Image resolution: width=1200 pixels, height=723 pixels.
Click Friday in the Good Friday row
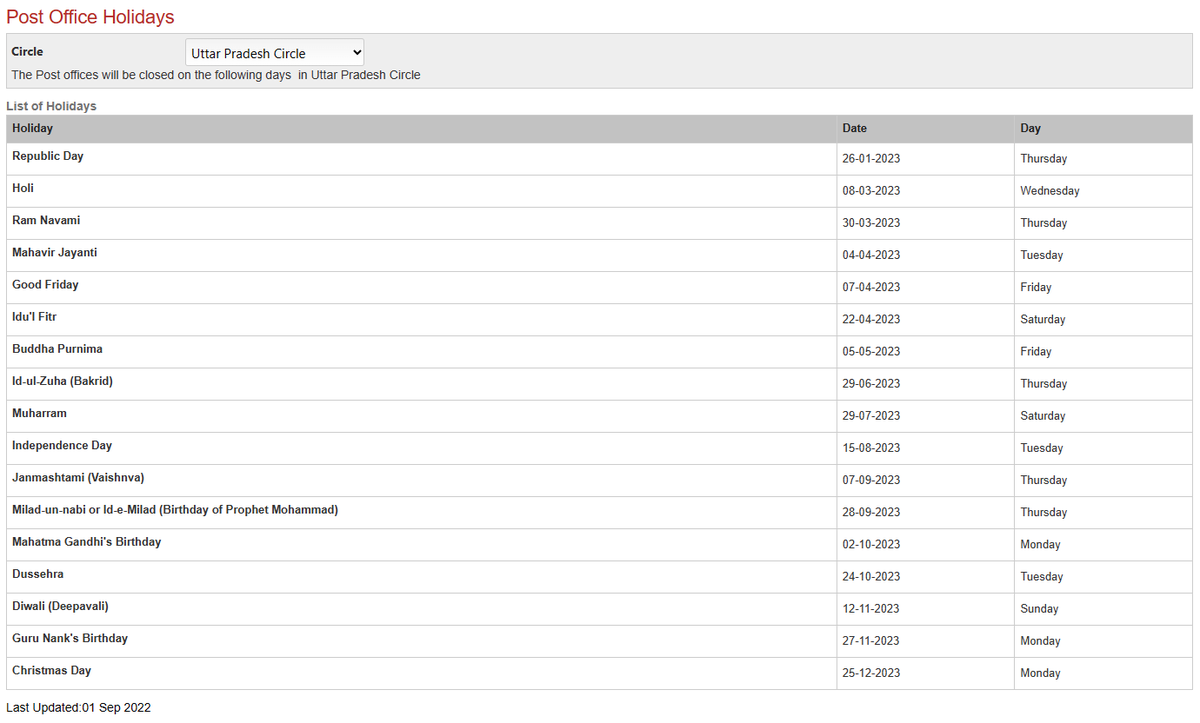pos(1036,287)
